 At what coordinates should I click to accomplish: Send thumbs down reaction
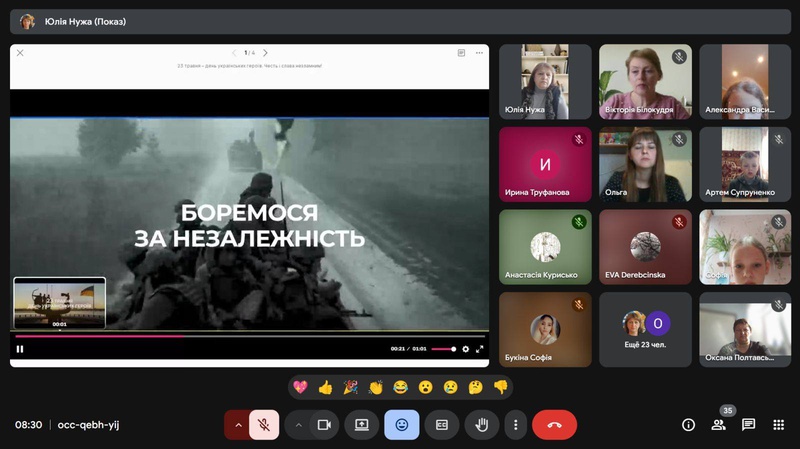(x=501, y=387)
